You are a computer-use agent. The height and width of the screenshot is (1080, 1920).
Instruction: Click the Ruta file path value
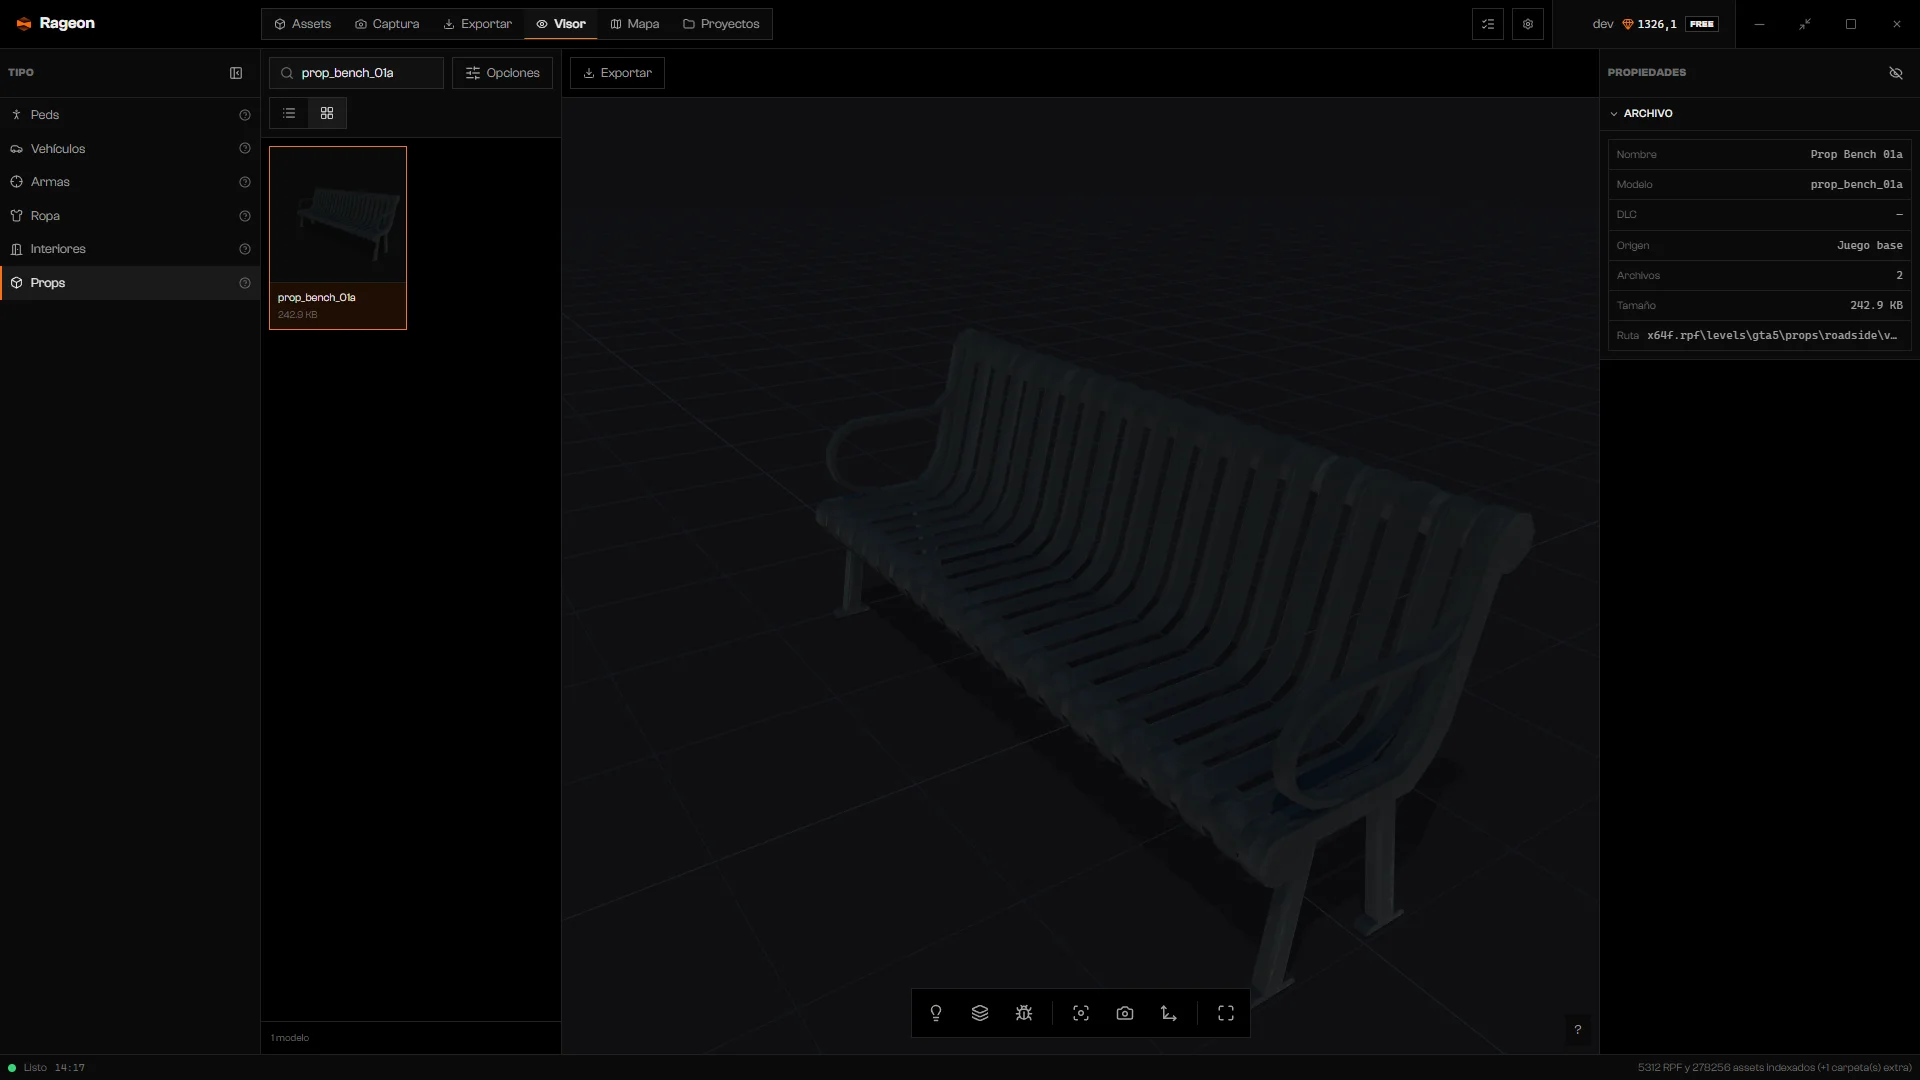1772,336
